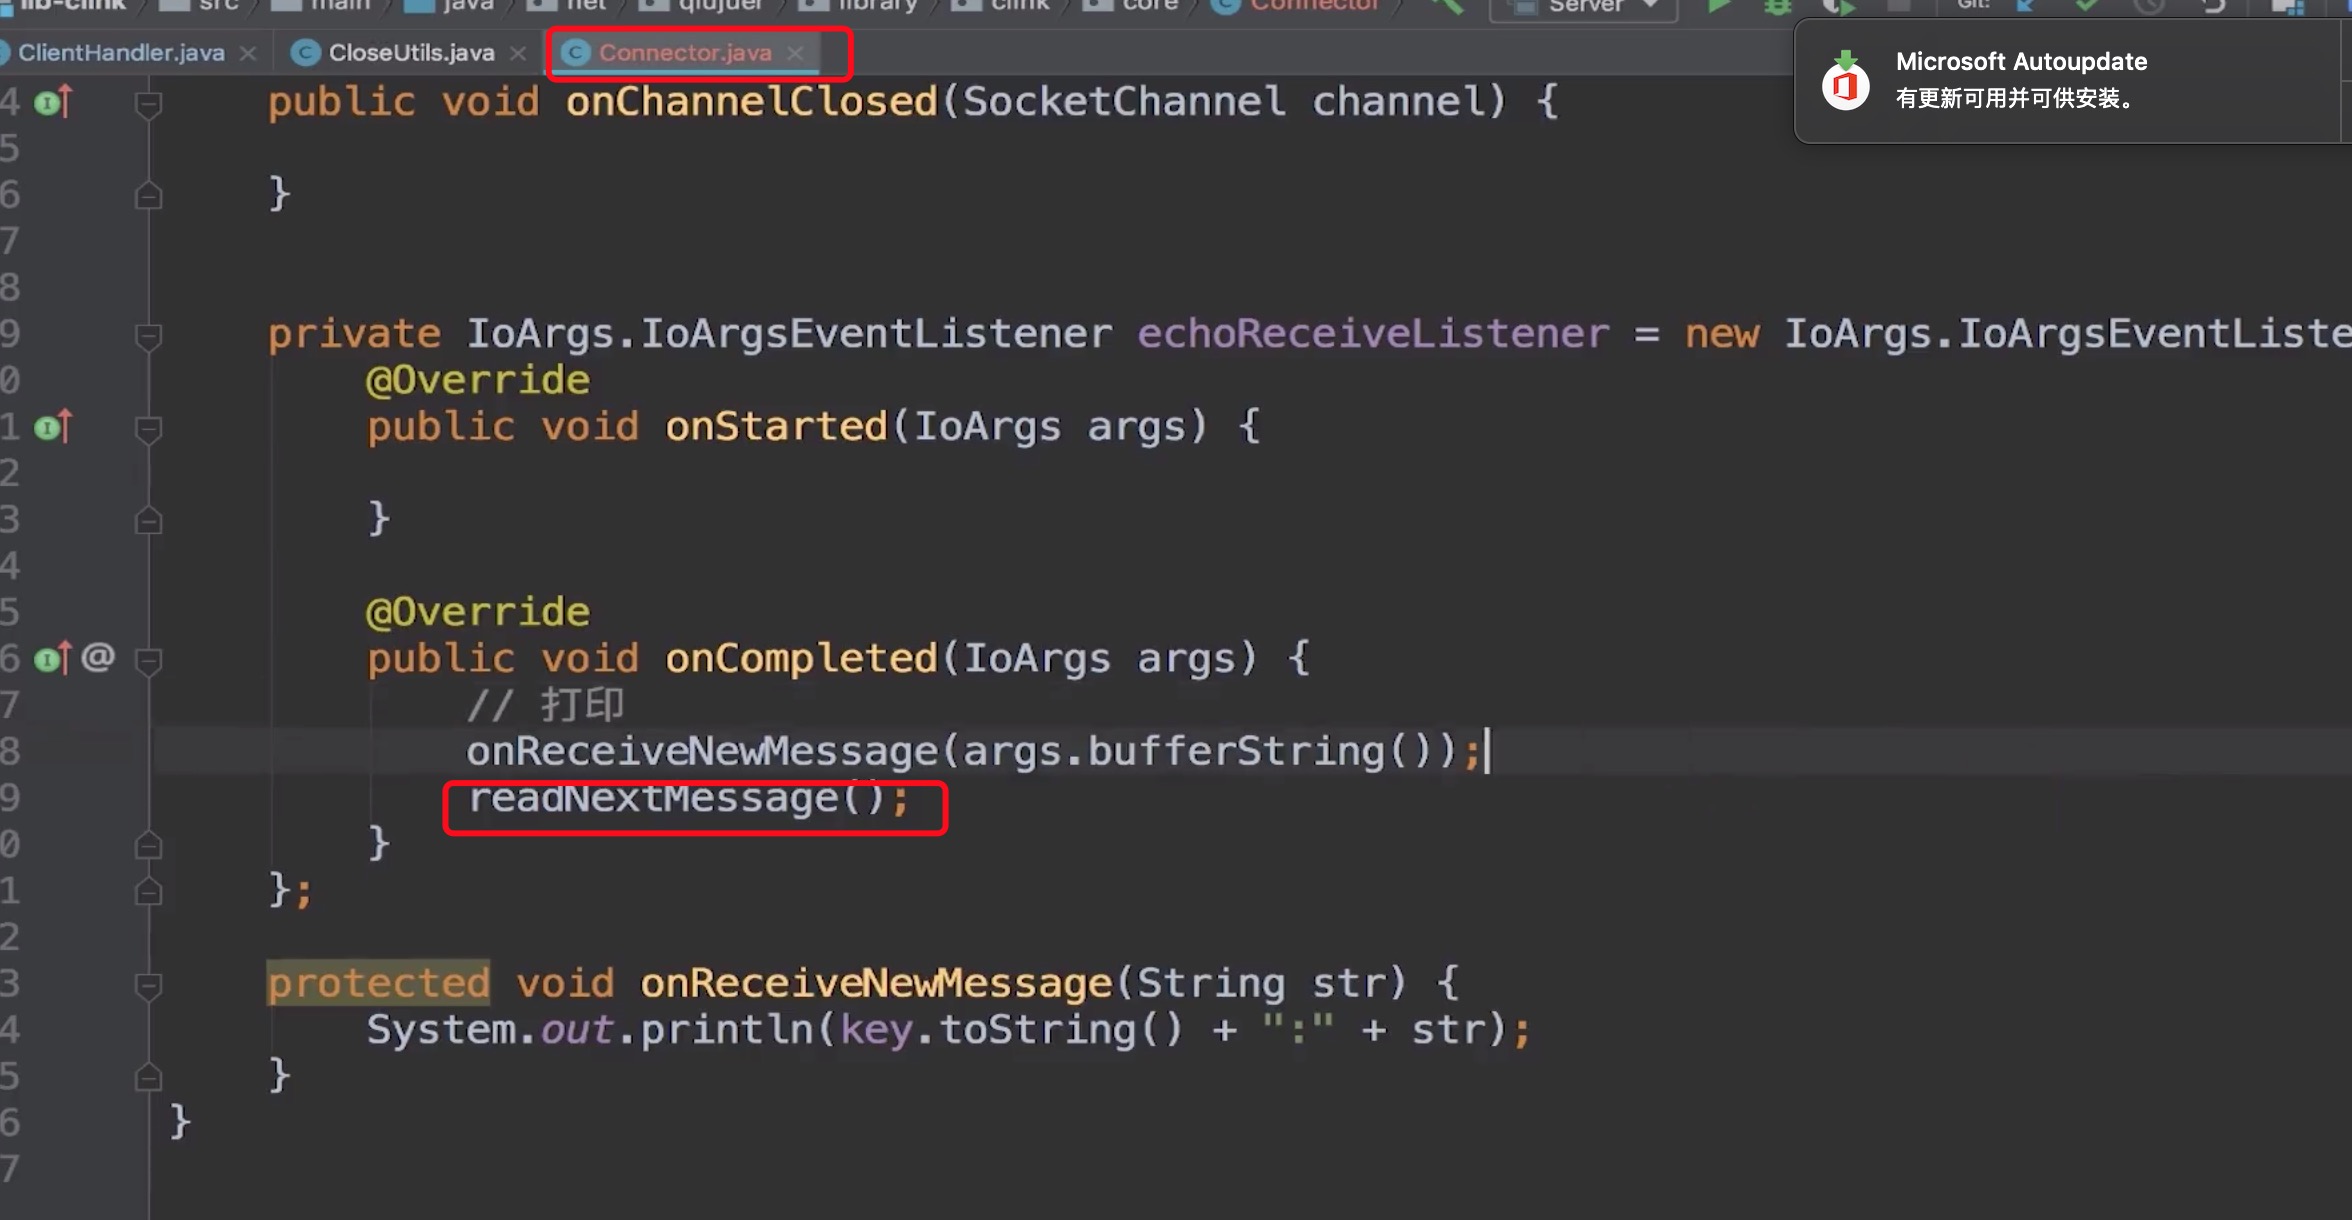Click fold end marker at onReceiveNewMessage closing brace
Image resolution: width=2352 pixels, height=1220 pixels.
coord(148,1077)
